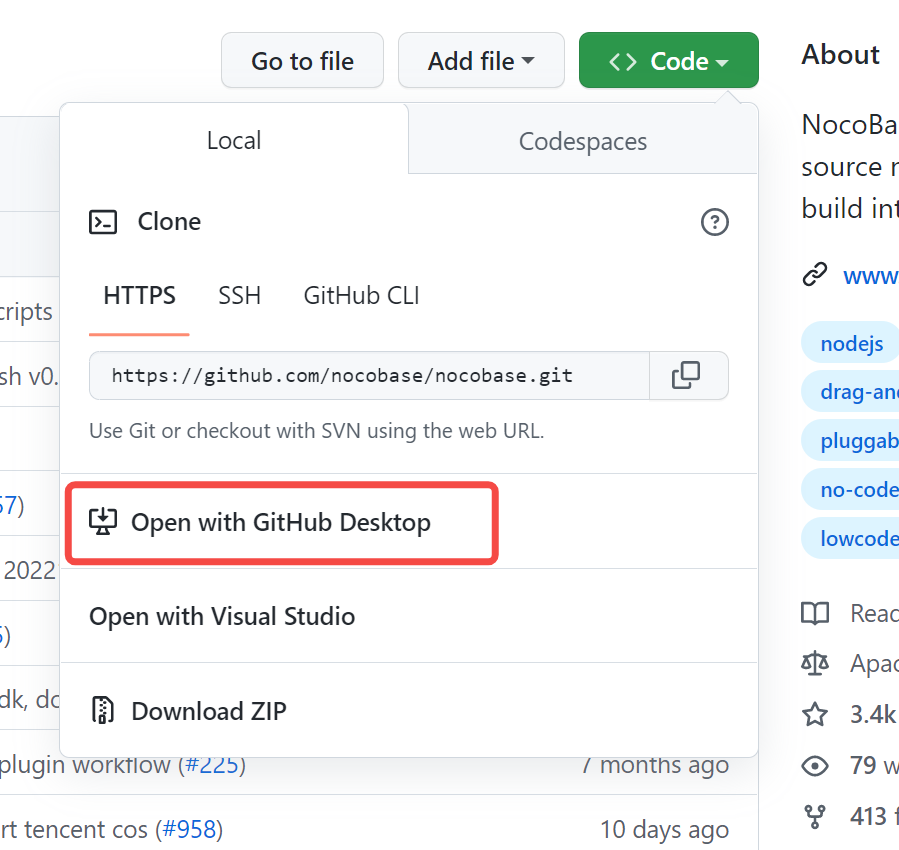The image size is (899, 850).
Task: Copy the repository URL using the copy icon
Action: tap(688, 375)
